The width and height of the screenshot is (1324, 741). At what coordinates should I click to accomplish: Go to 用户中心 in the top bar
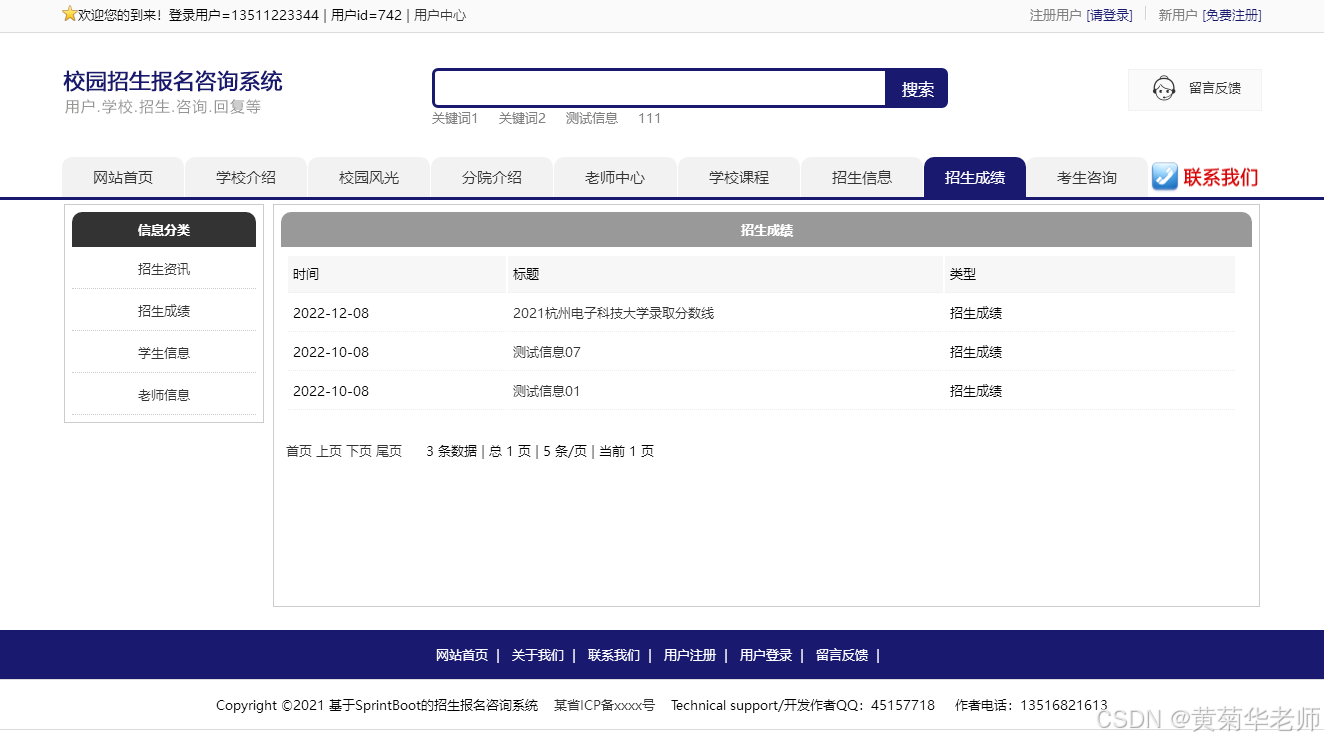[x=438, y=15]
